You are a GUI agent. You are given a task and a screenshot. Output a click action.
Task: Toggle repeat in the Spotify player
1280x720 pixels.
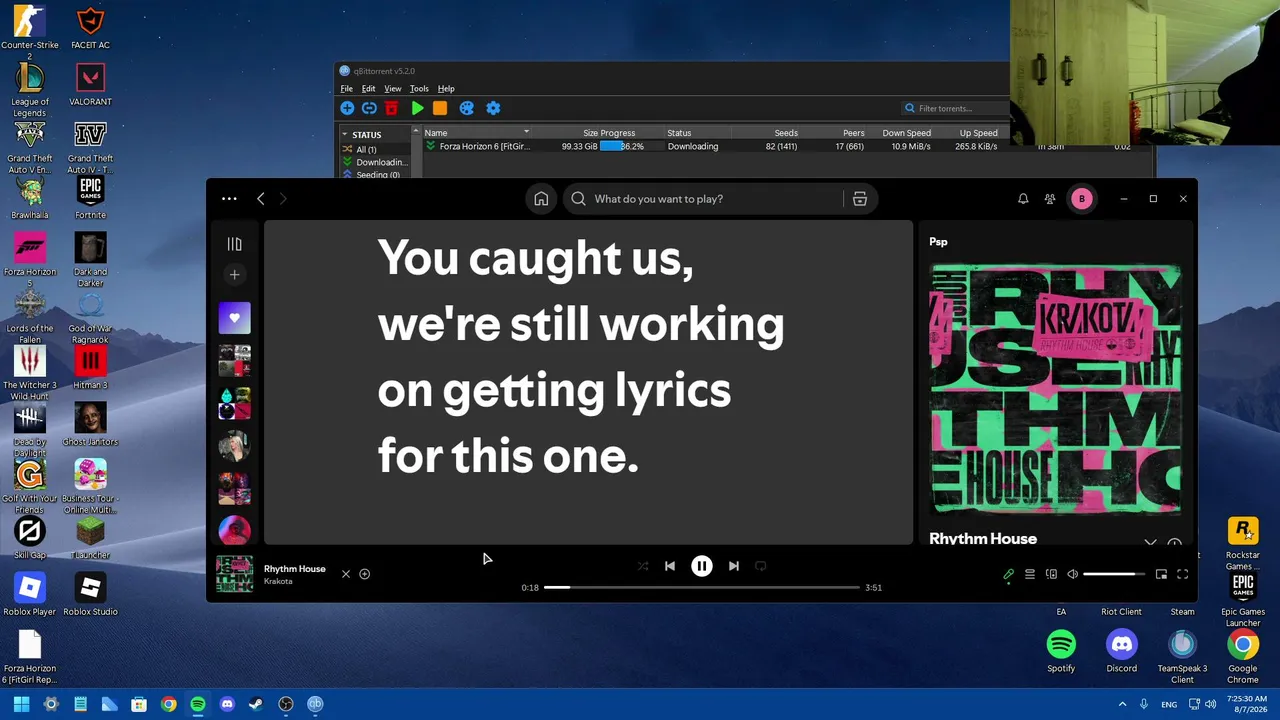761,566
